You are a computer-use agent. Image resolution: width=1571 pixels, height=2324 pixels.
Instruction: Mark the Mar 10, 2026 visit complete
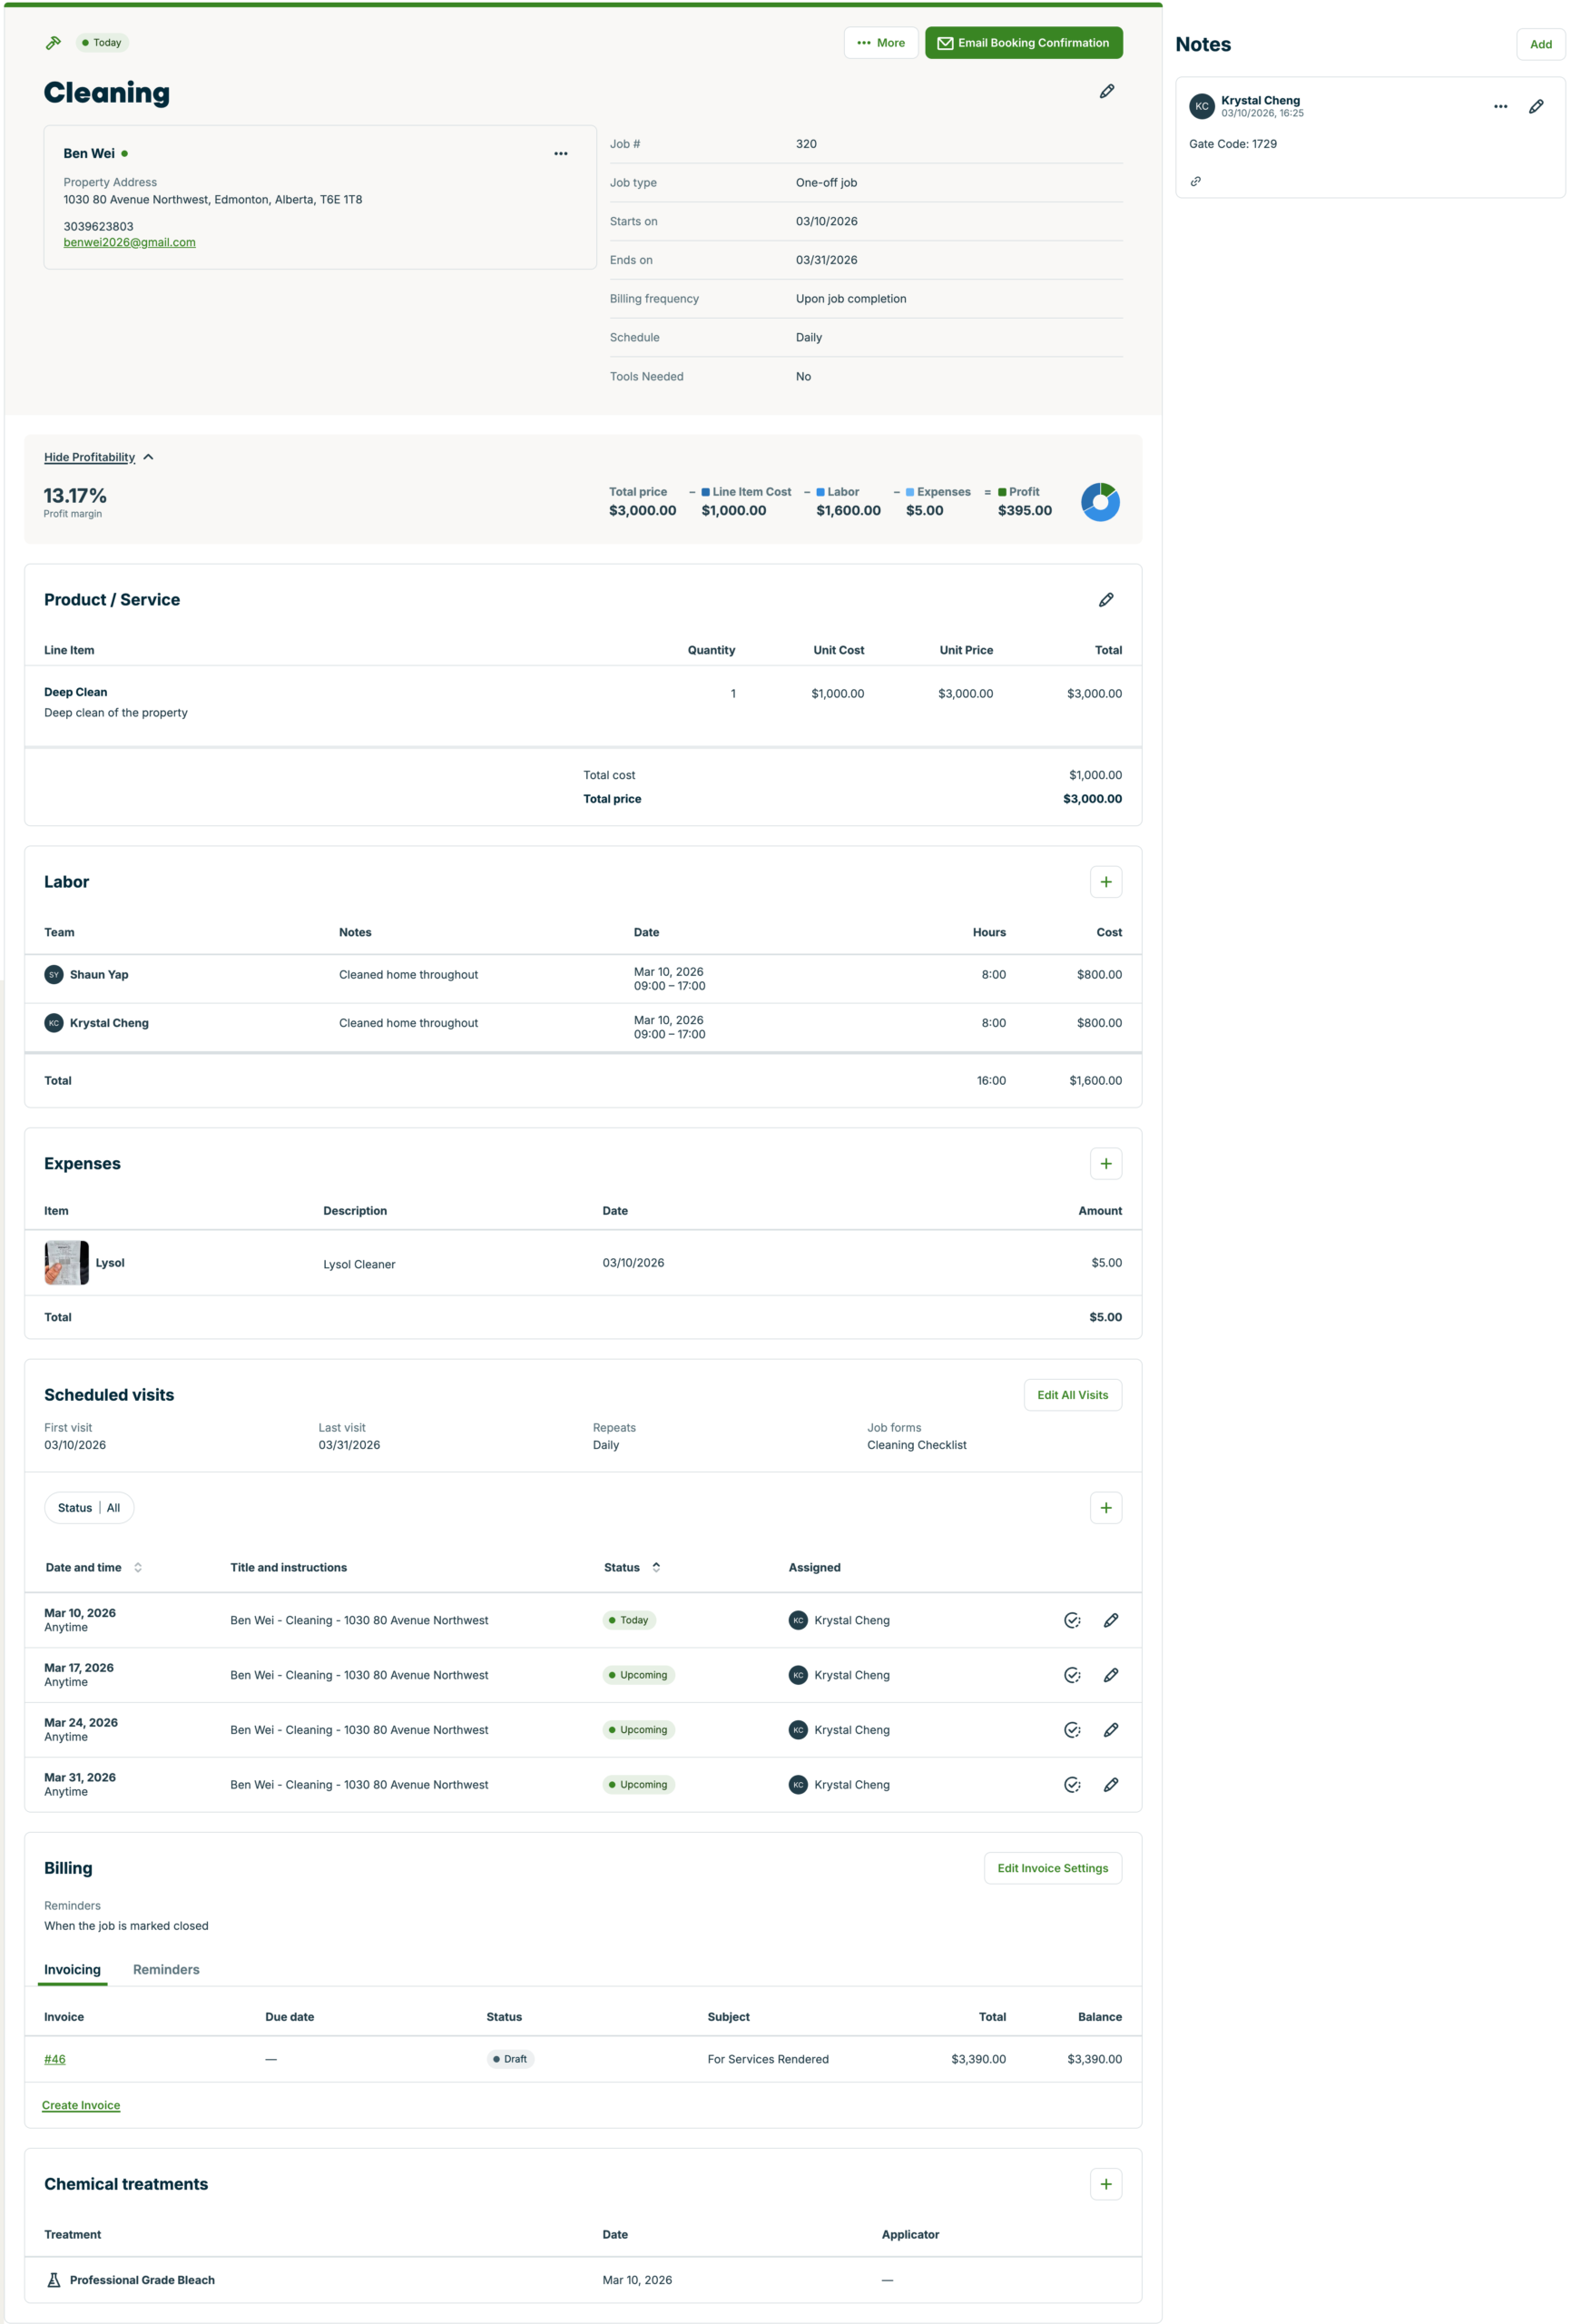click(x=1071, y=1621)
